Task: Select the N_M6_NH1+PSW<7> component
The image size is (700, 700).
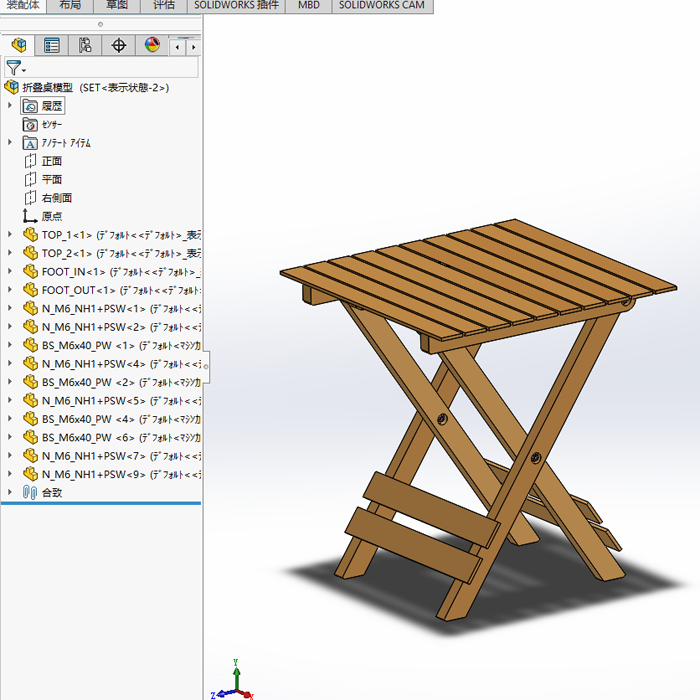Action: (x=112, y=456)
